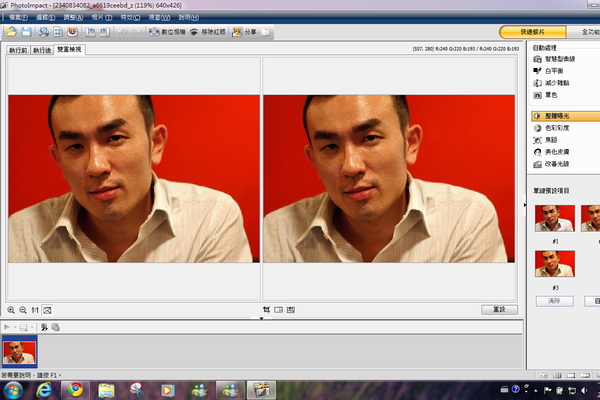600x400 pixels.
Task: Click the 清除 clear button under the presets
Action: pos(554,301)
